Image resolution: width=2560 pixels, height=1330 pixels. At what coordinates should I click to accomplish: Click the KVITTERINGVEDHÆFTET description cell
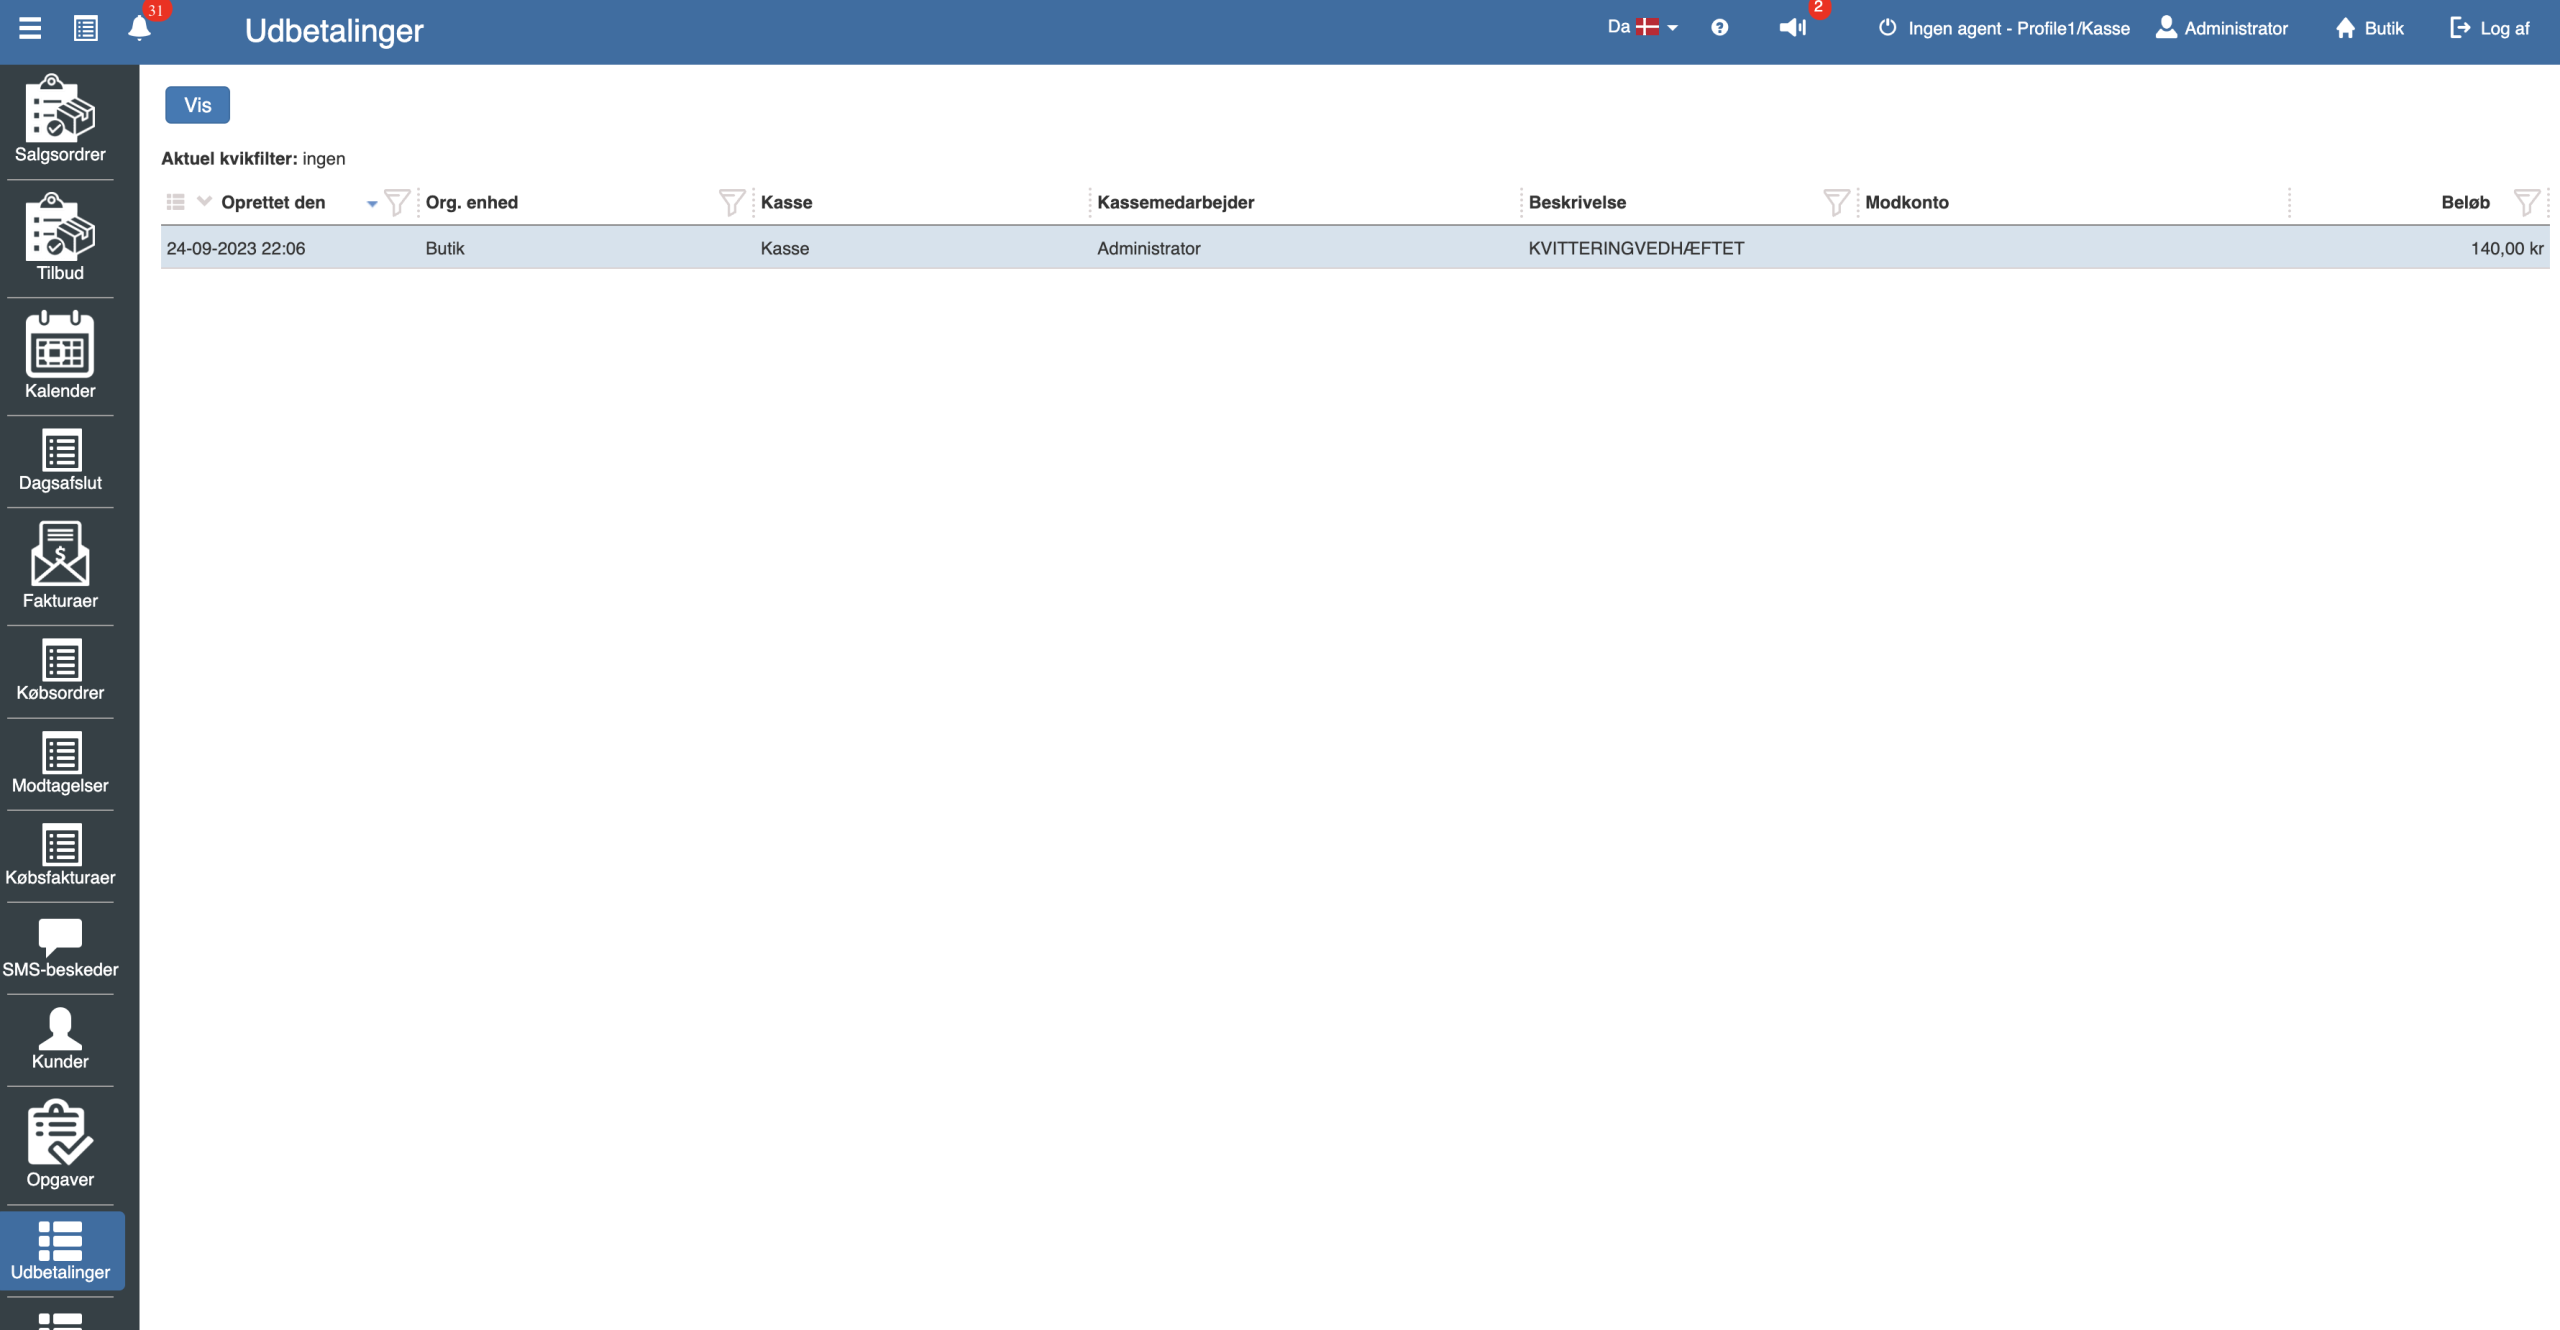(x=1636, y=248)
